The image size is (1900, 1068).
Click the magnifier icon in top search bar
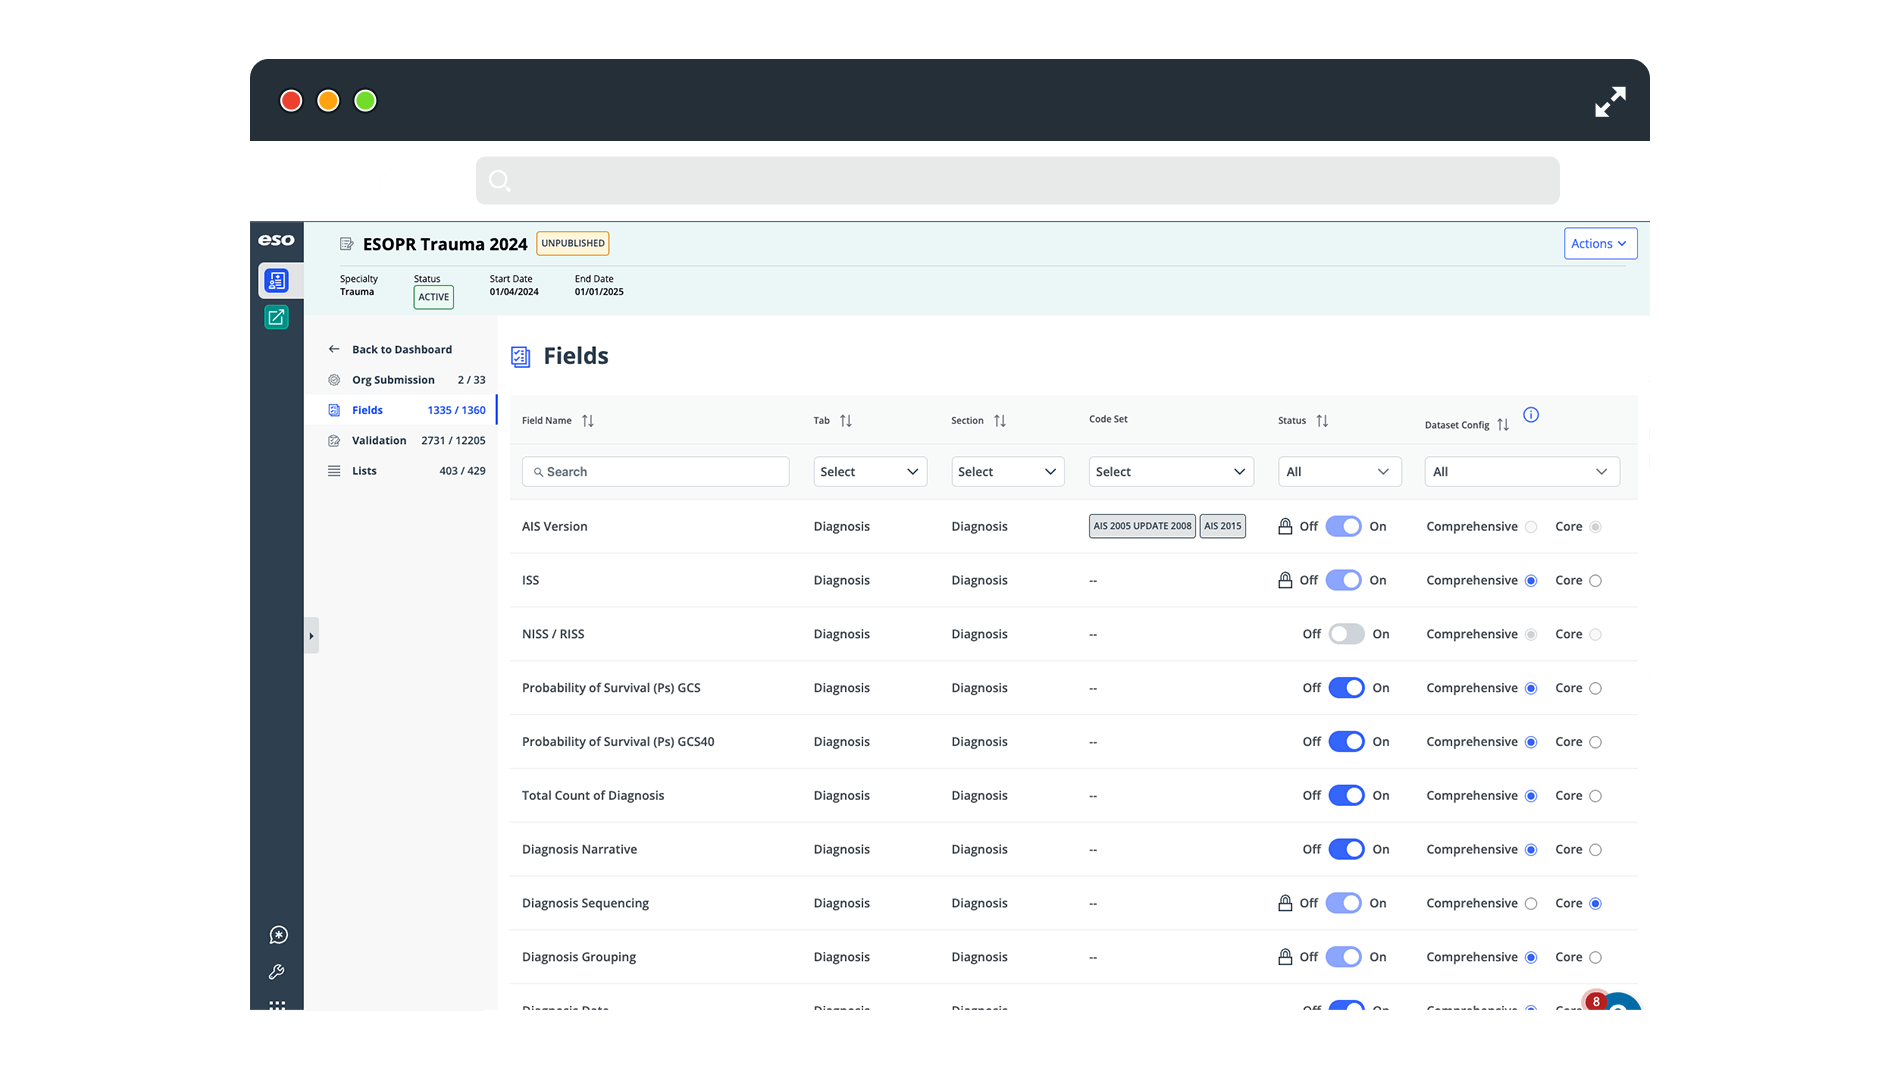point(500,181)
